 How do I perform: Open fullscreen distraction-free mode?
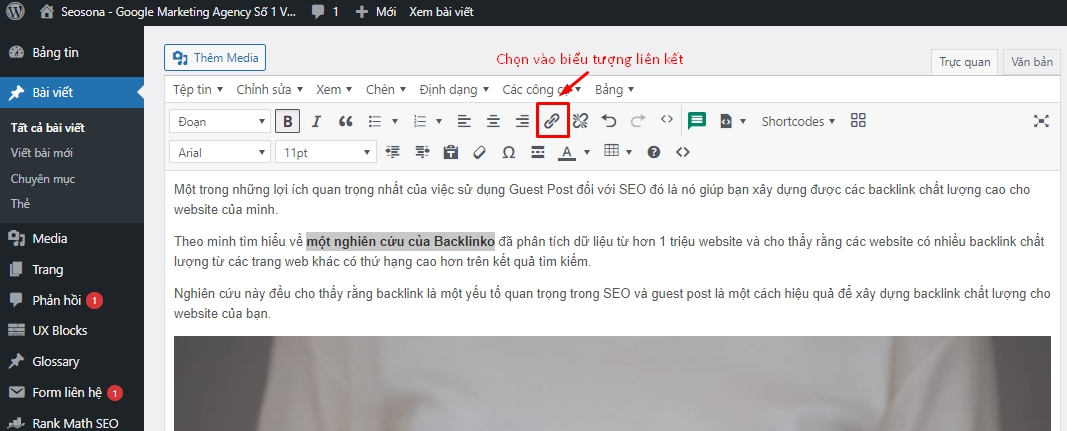tap(1041, 121)
